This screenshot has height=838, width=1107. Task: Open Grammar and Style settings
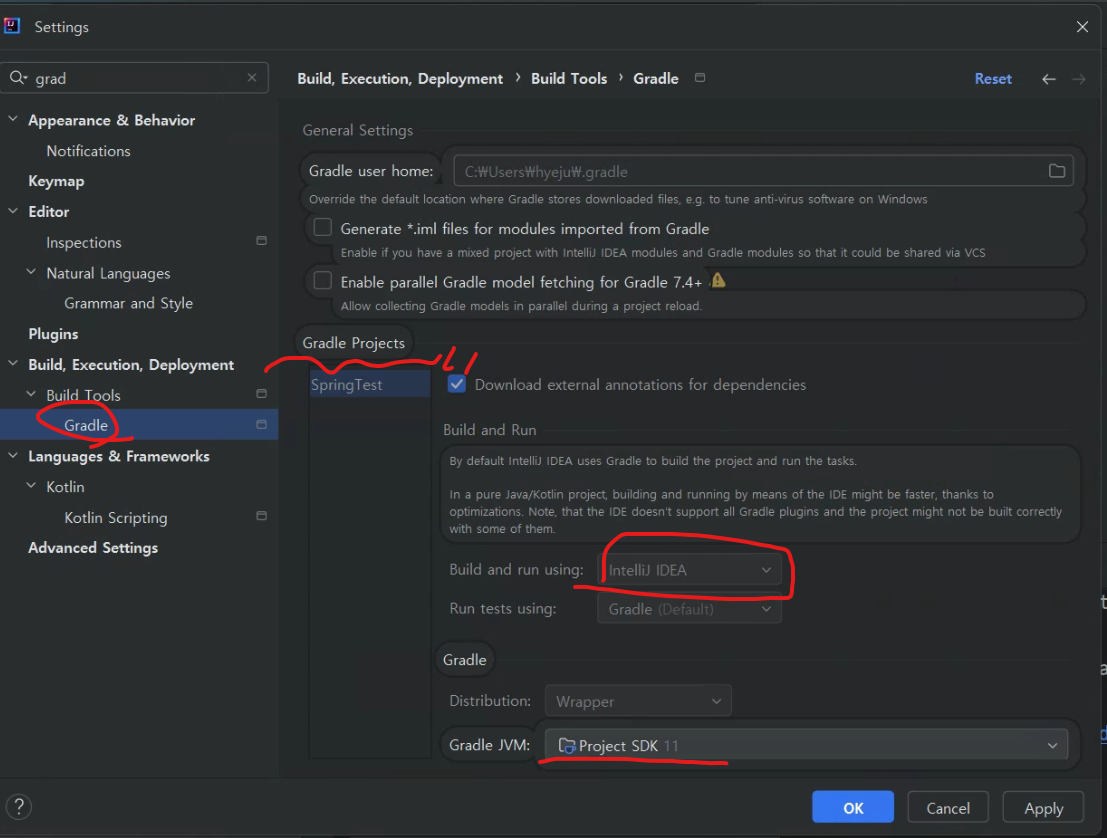[x=128, y=303]
